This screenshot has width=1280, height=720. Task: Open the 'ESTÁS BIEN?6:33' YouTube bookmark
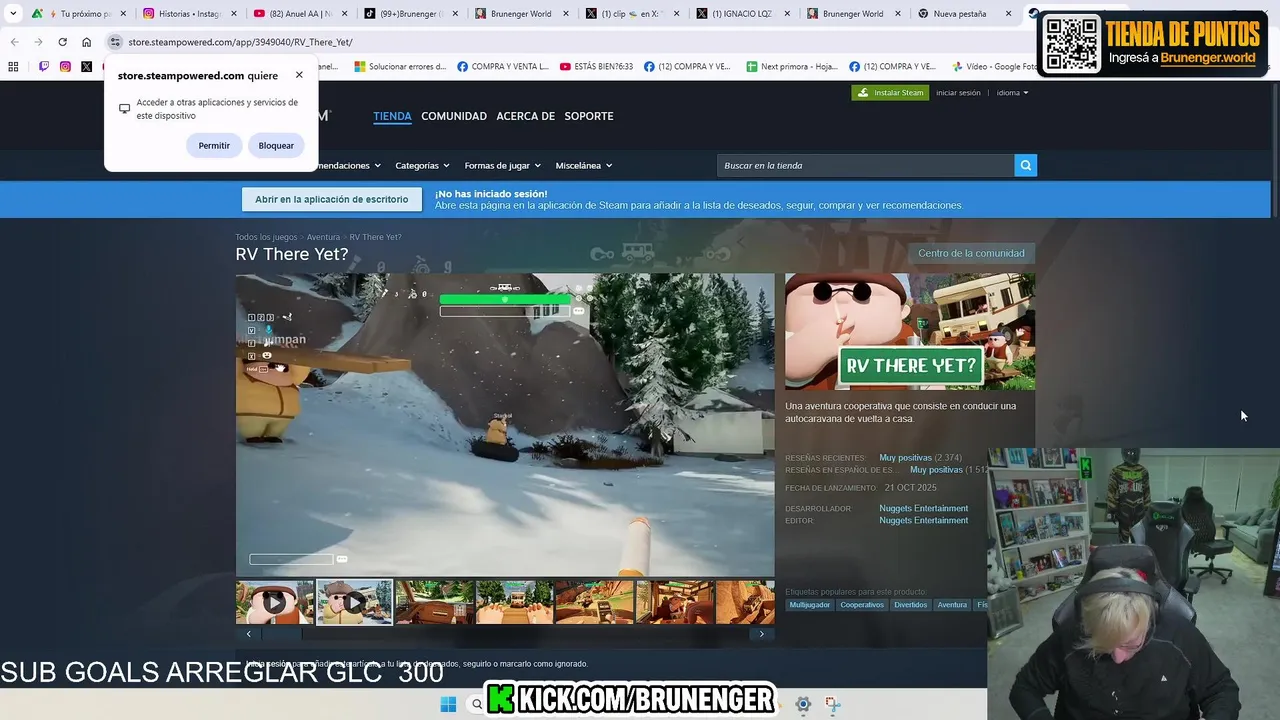[596, 66]
